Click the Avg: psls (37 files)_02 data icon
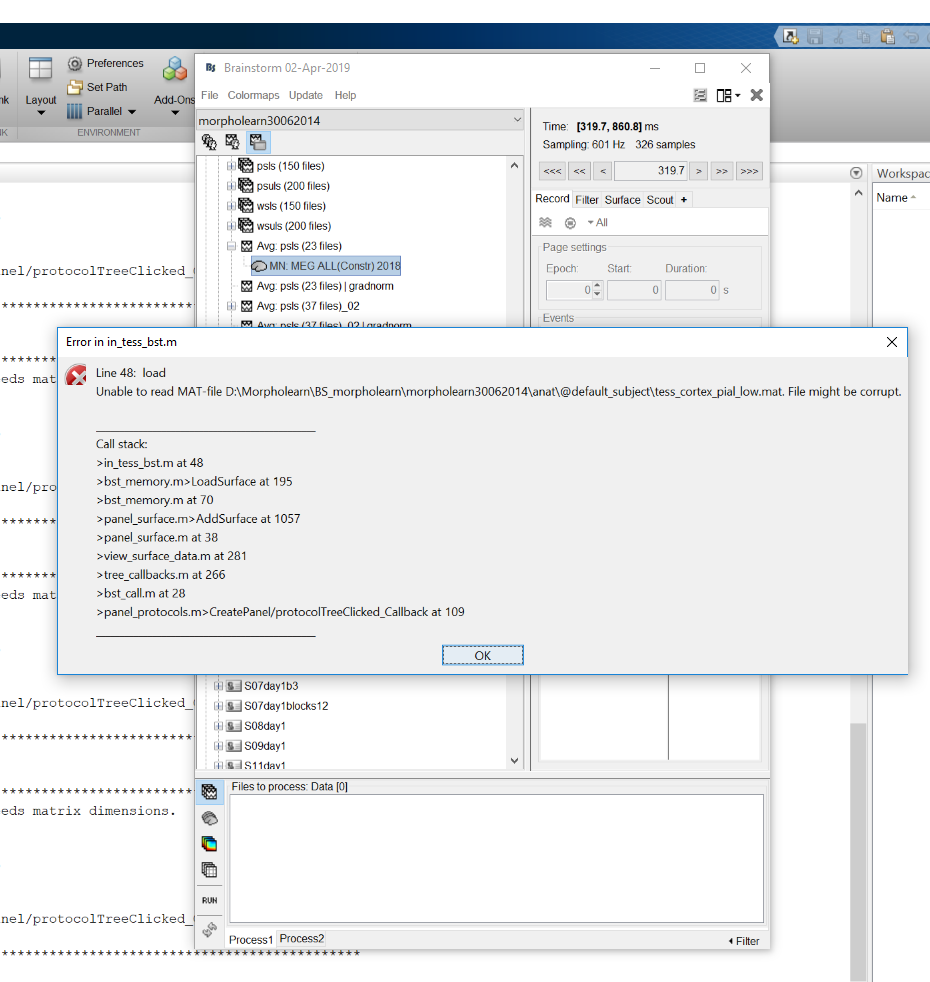 (247, 306)
